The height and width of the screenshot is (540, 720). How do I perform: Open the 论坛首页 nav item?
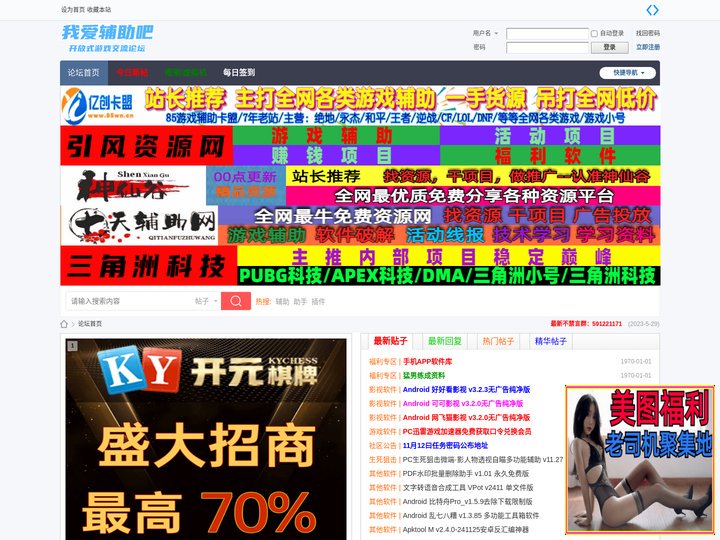pyautogui.click(x=84, y=73)
